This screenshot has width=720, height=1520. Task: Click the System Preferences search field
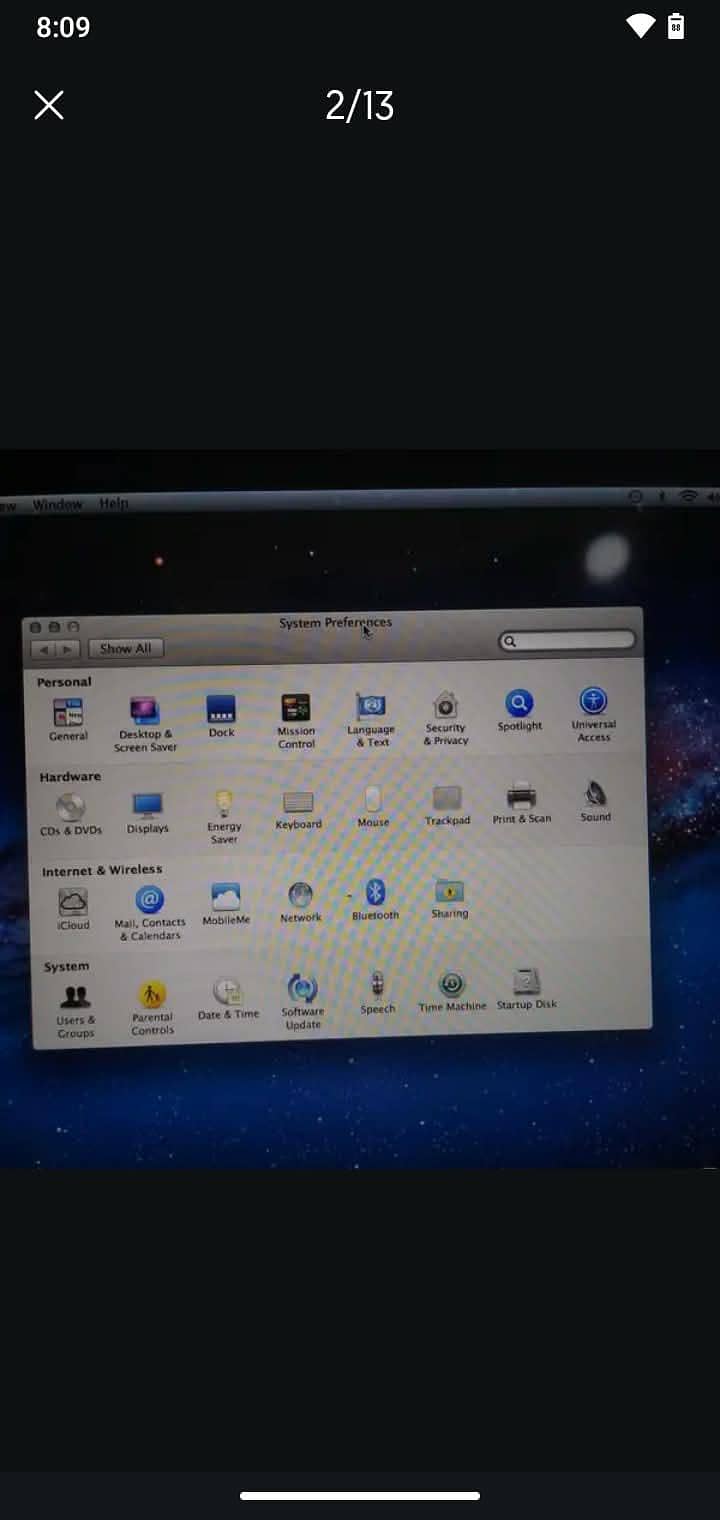[x=567, y=640]
